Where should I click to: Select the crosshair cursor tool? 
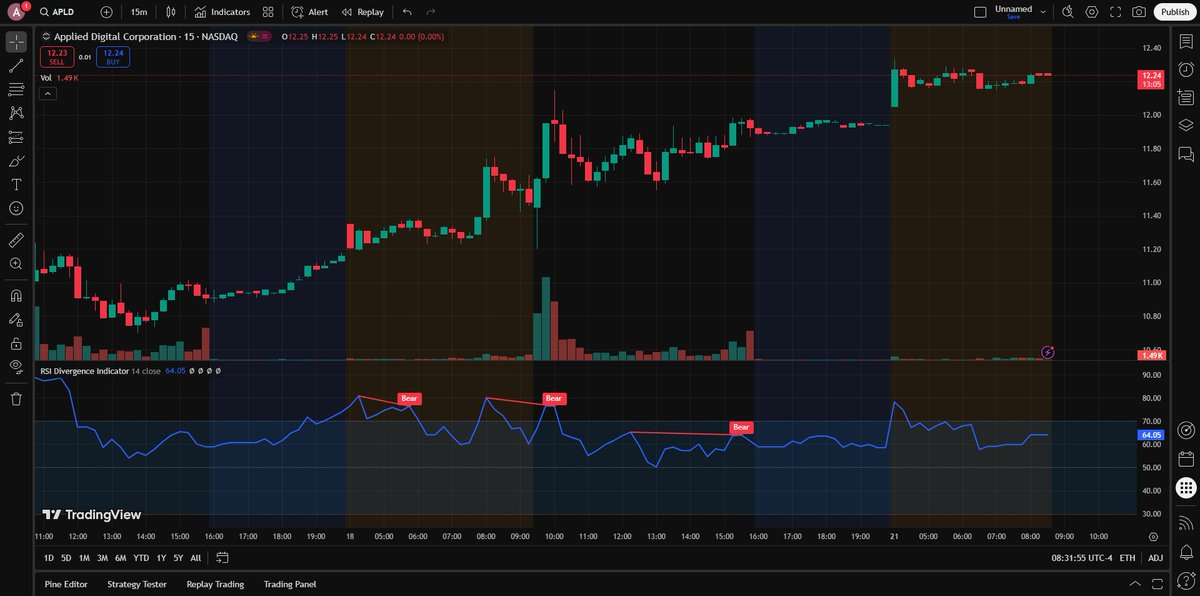[x=16, y=42]
